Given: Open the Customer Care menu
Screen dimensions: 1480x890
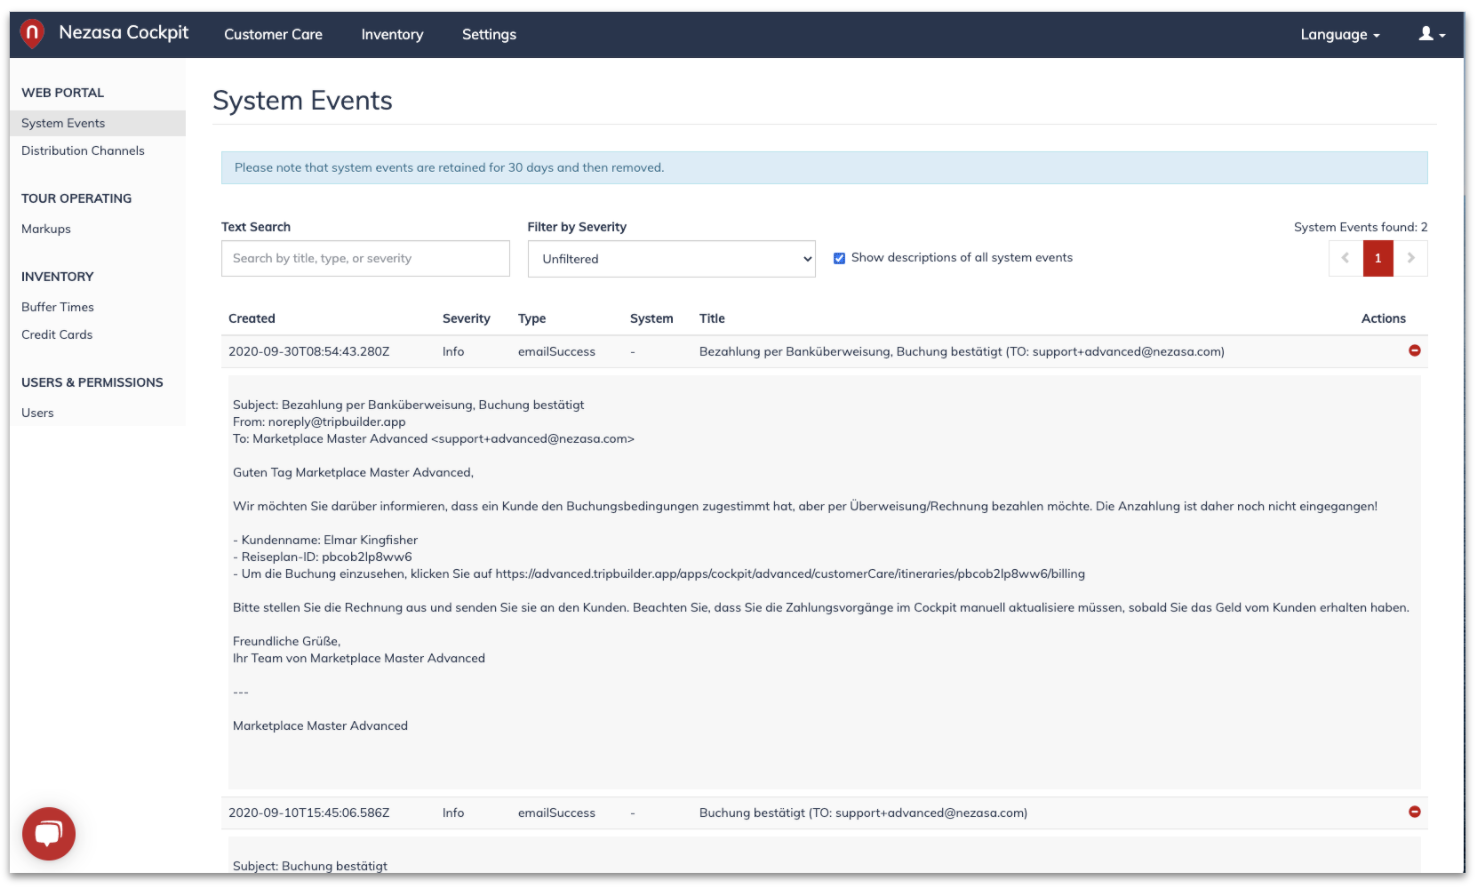Looking at the screenshot, I should click(273, 34).
